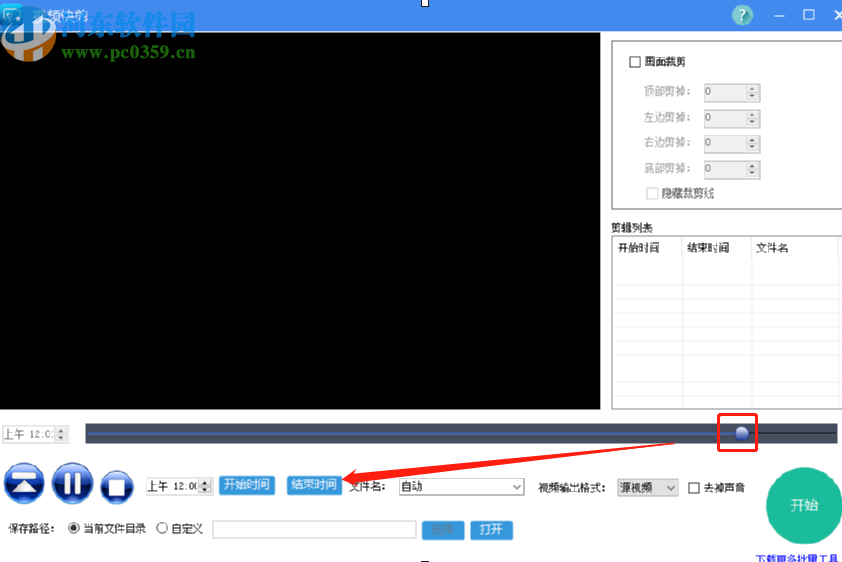This screenshot has width=842, height=562.
Task: Click the 右边剪掉 value field
Action: (x=725, y=143)
